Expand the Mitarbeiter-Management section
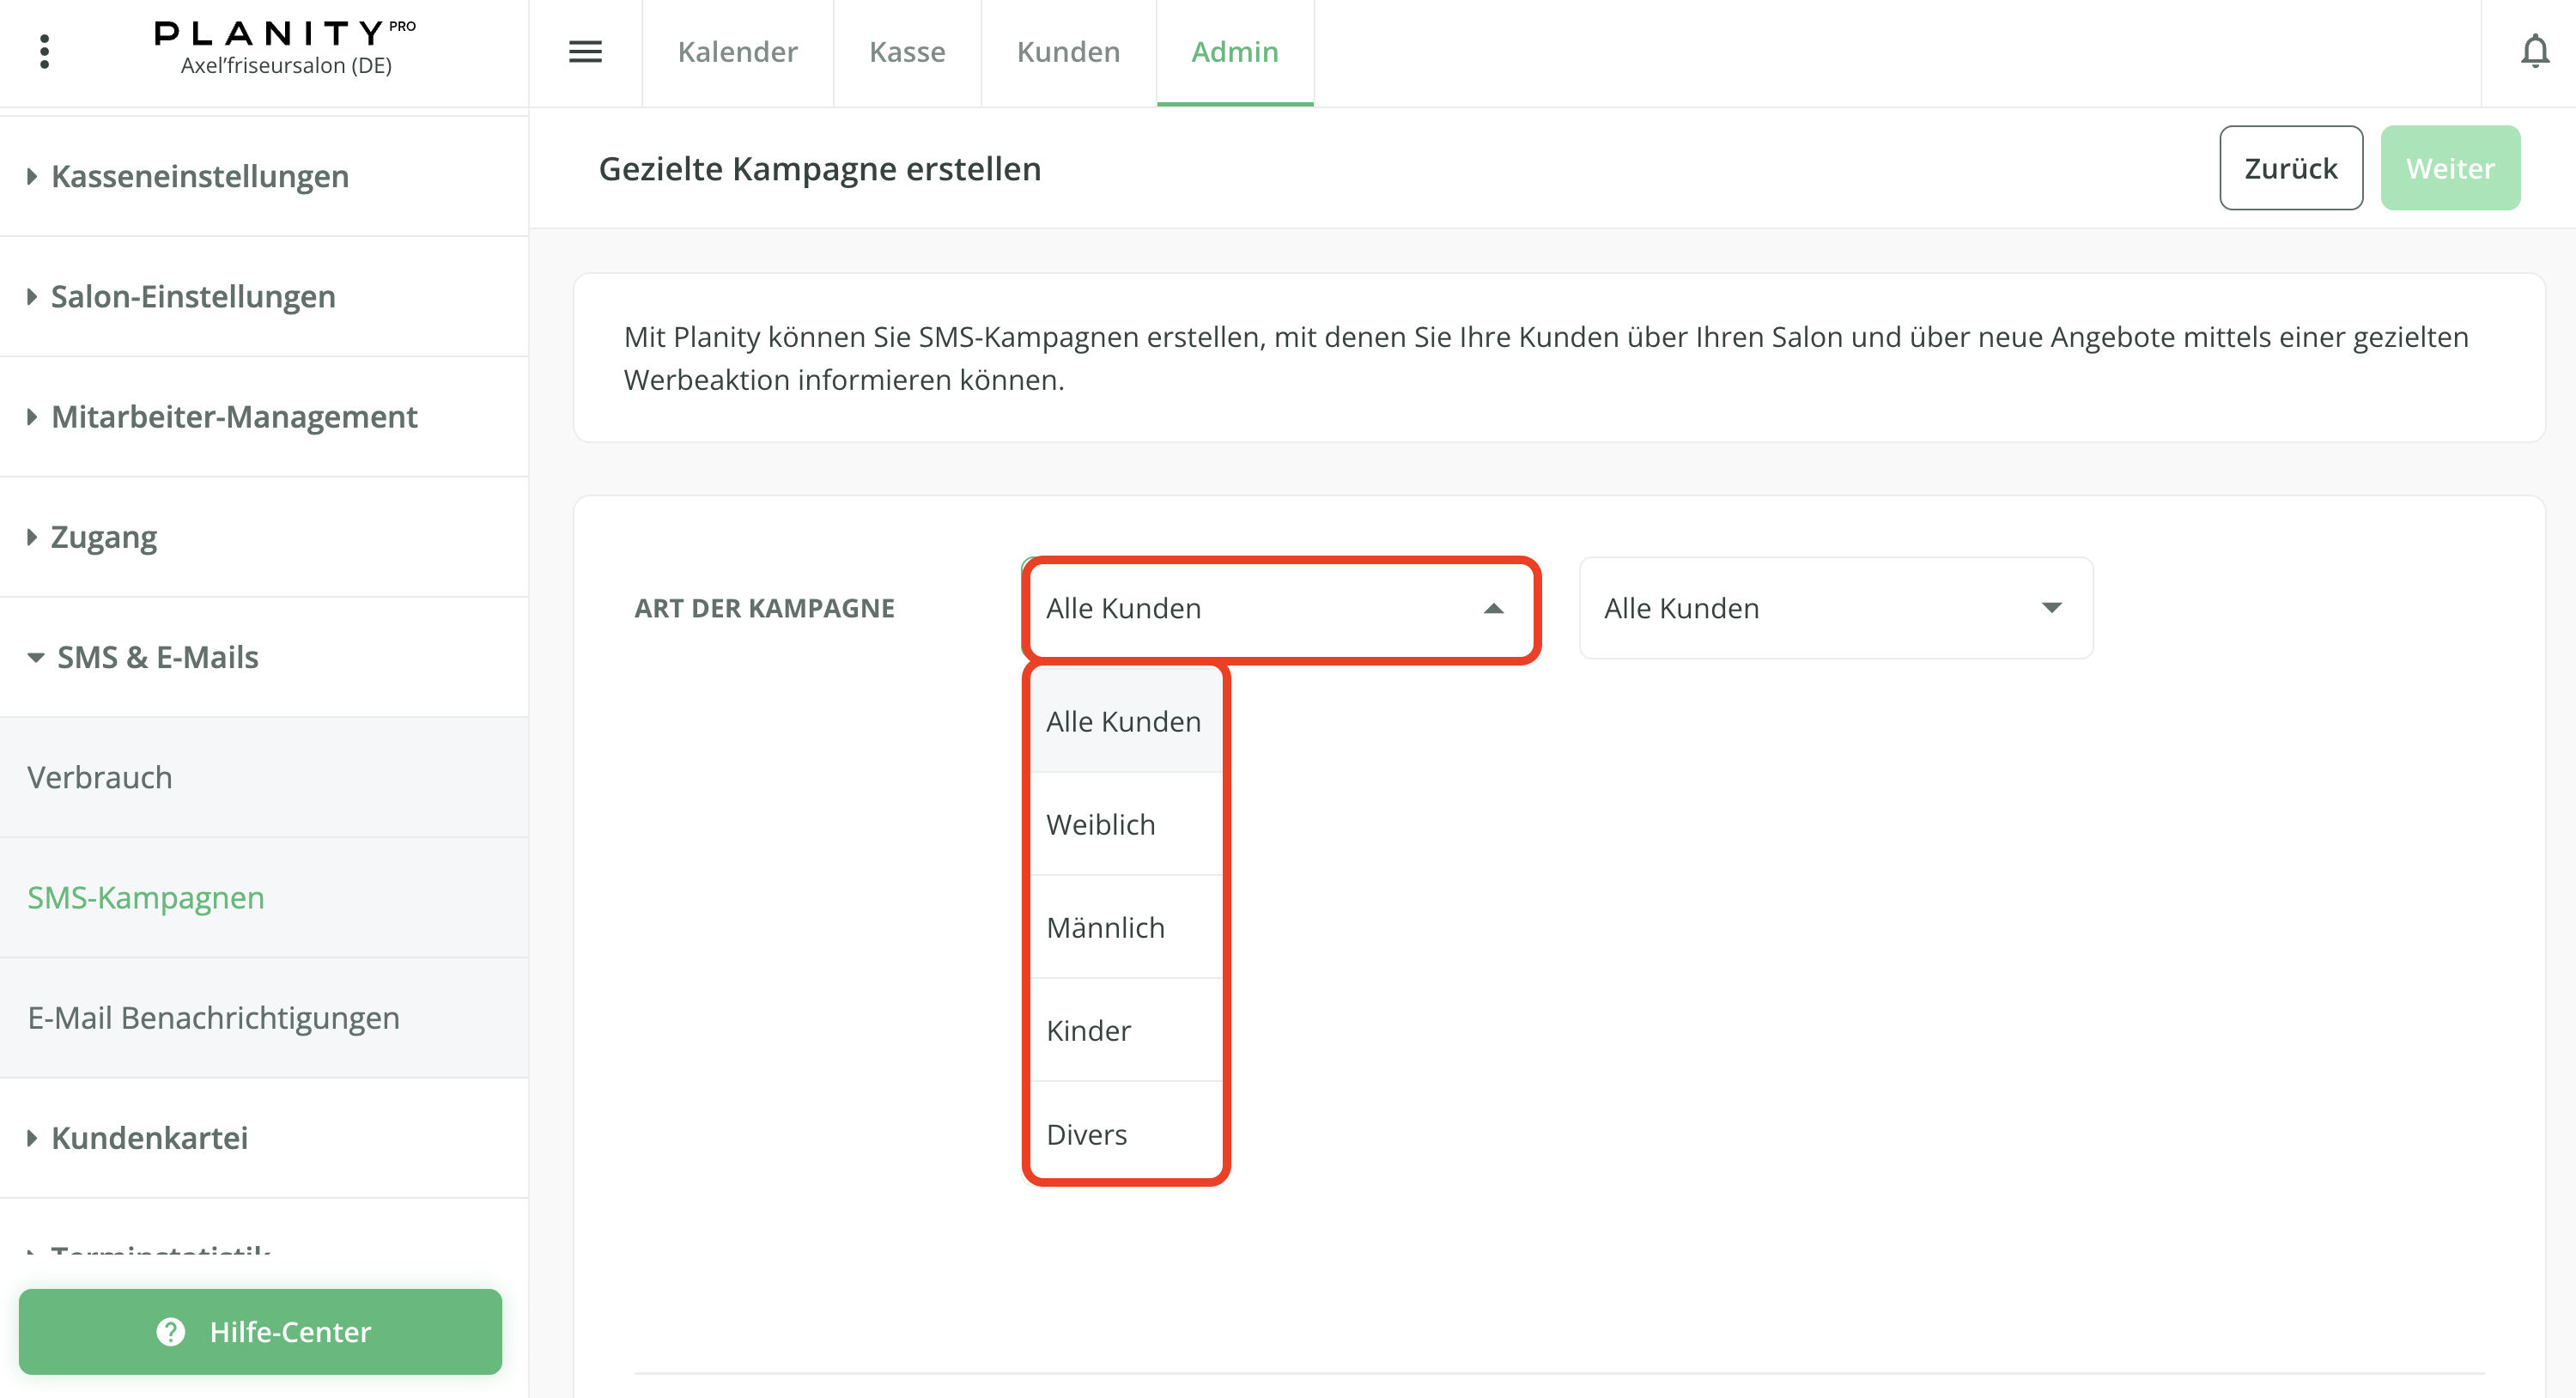The image size is (2576, 1398). pos(264,416)
